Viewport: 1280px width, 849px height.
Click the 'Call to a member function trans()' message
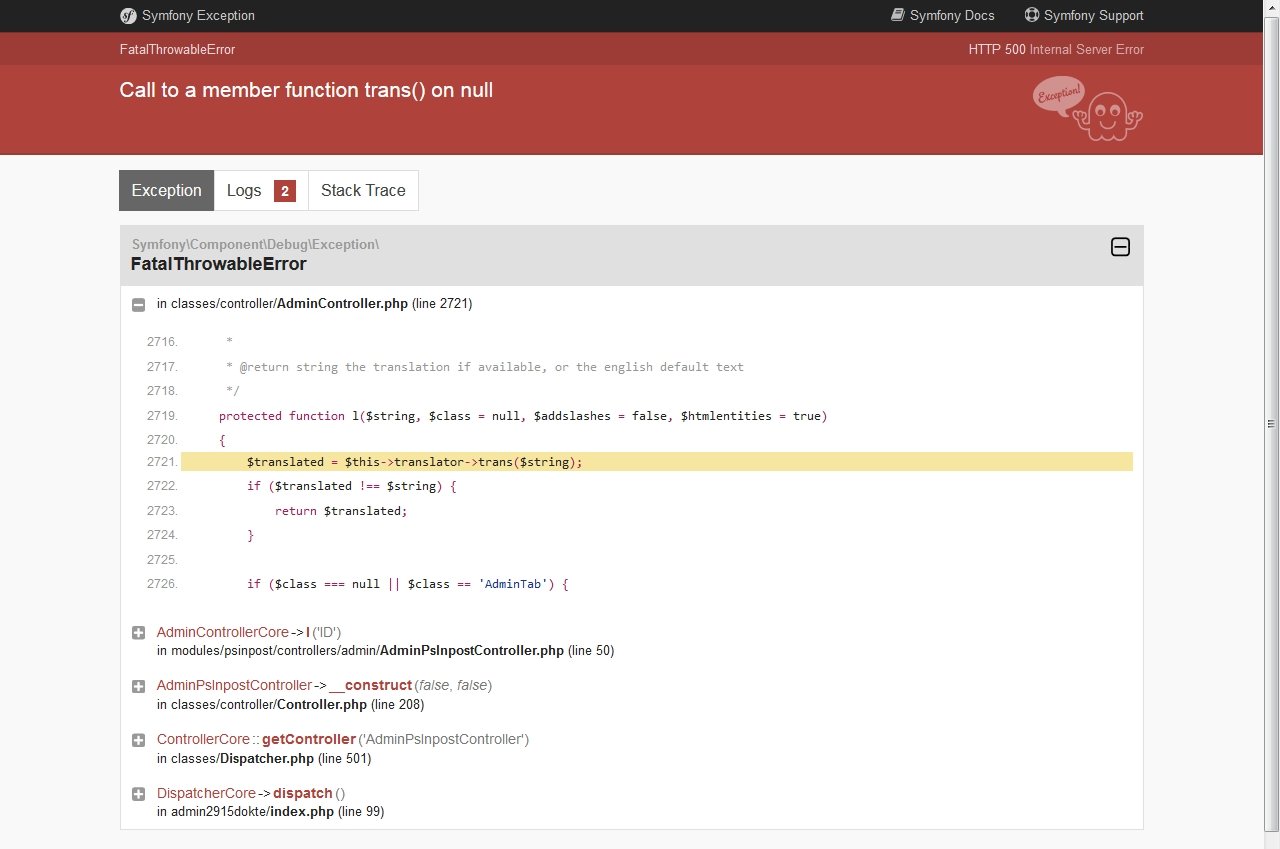coord(306,90)
